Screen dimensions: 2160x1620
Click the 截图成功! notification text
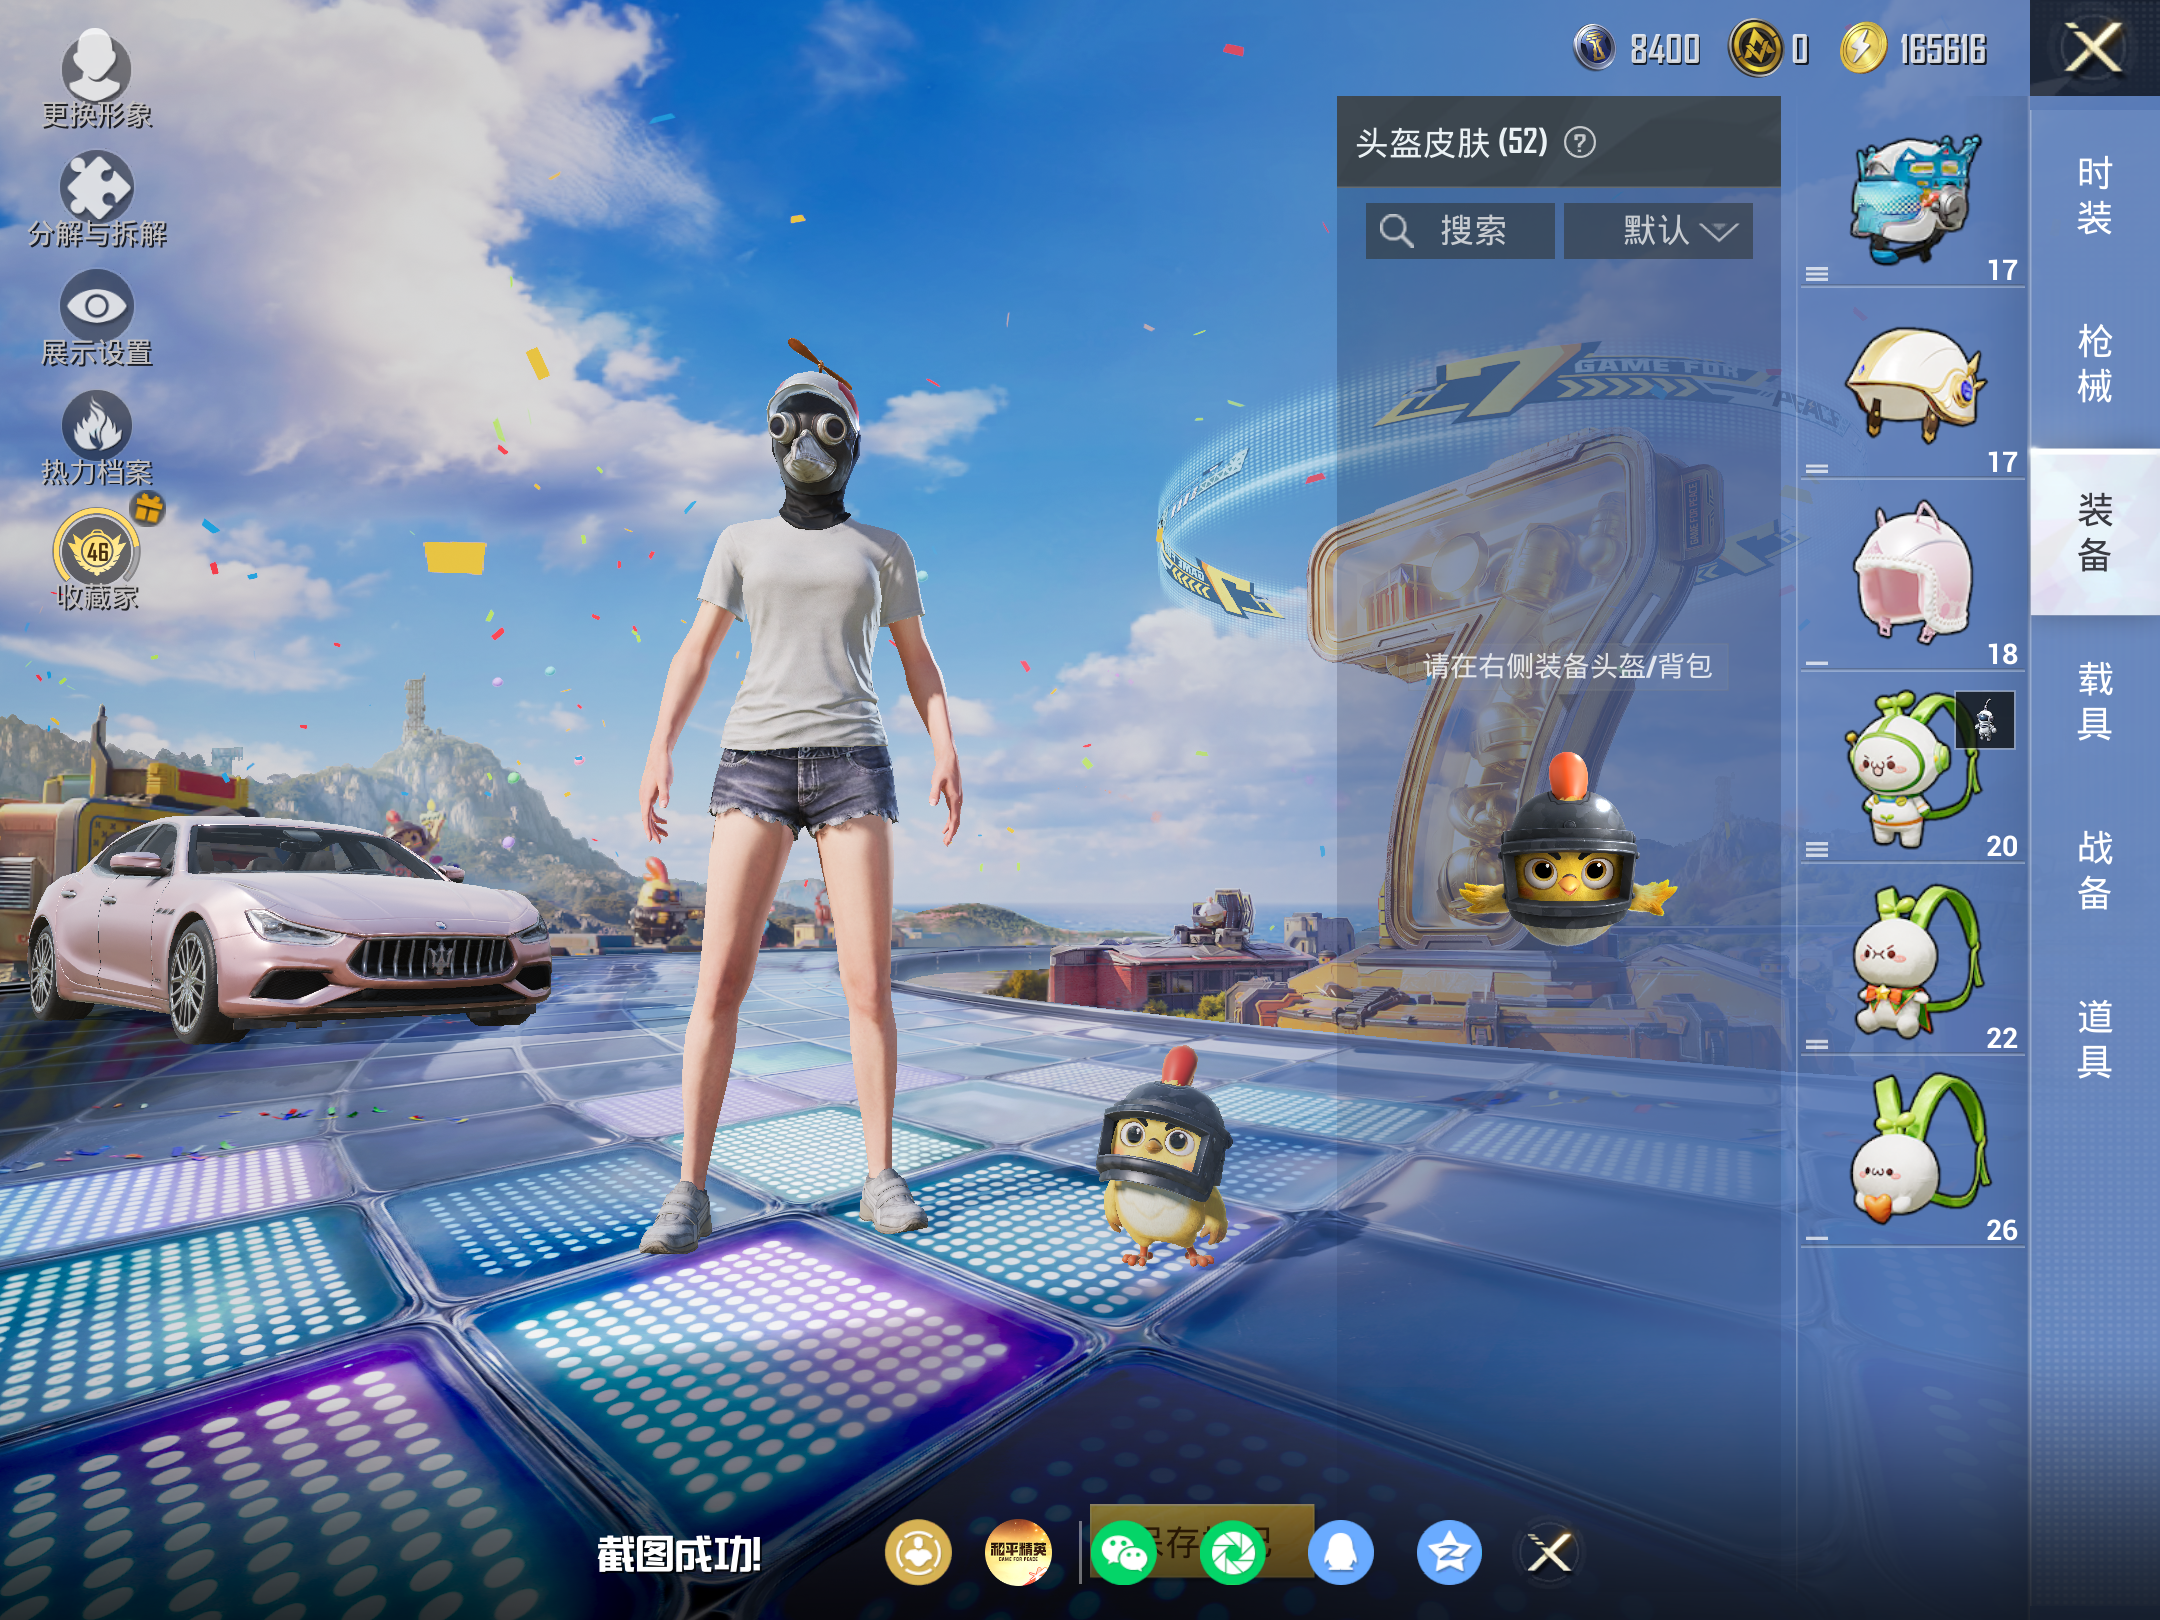pos(679,1554)
